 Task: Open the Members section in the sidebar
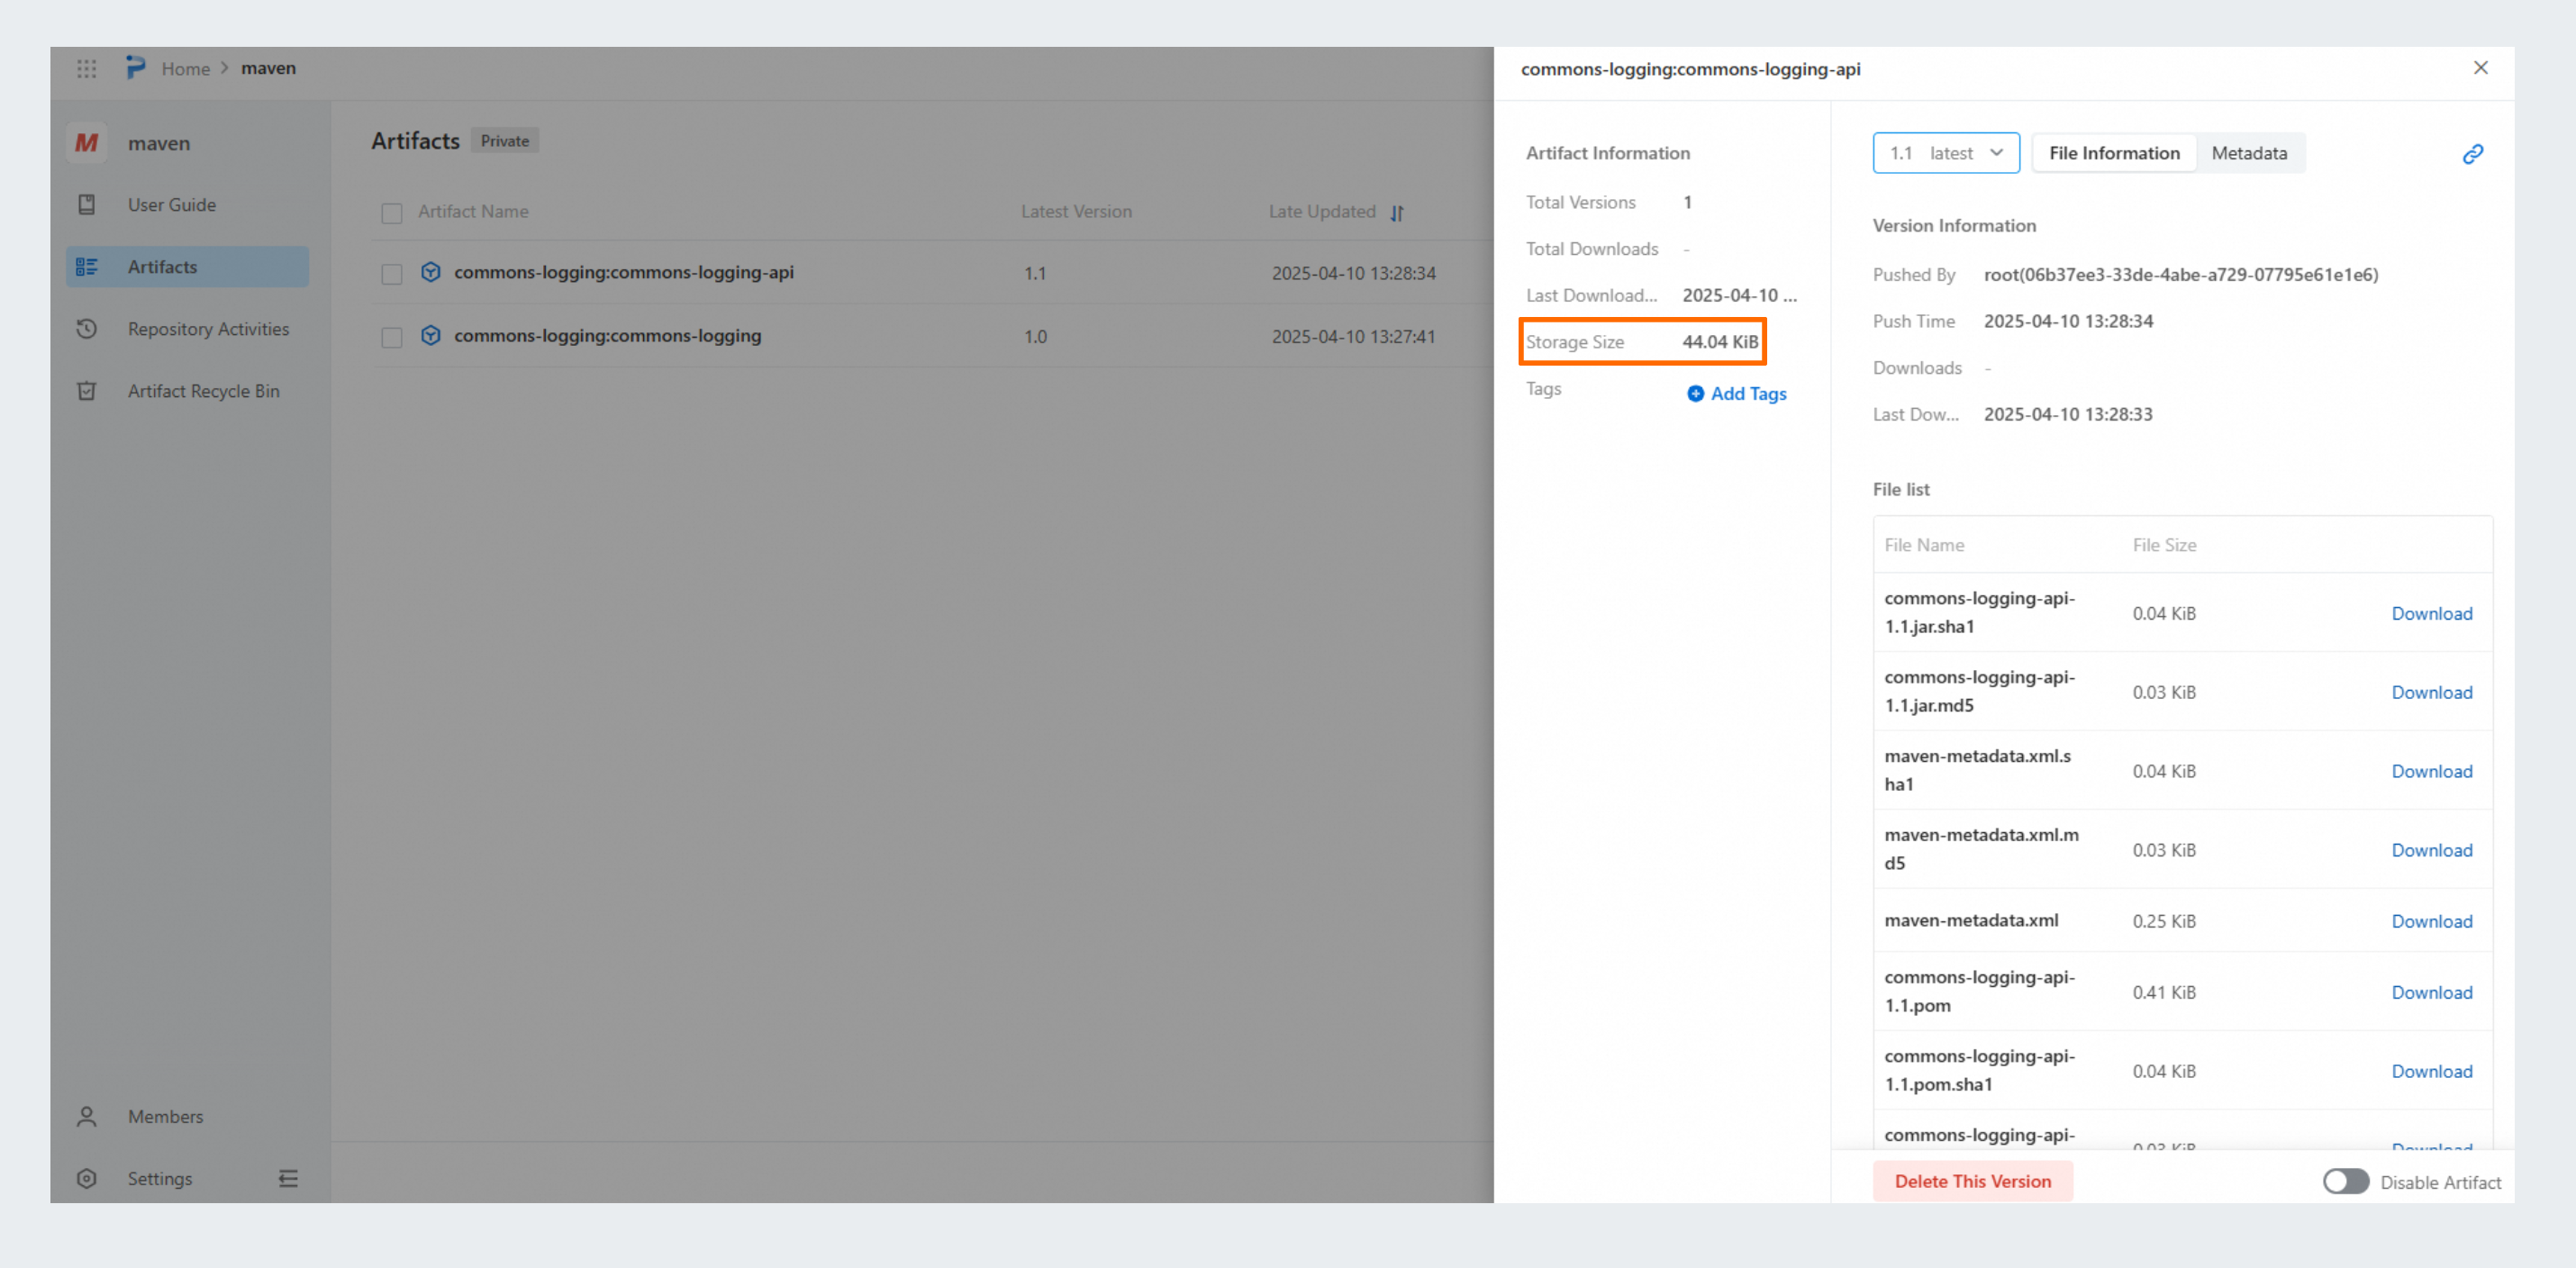coord(165,1117)
